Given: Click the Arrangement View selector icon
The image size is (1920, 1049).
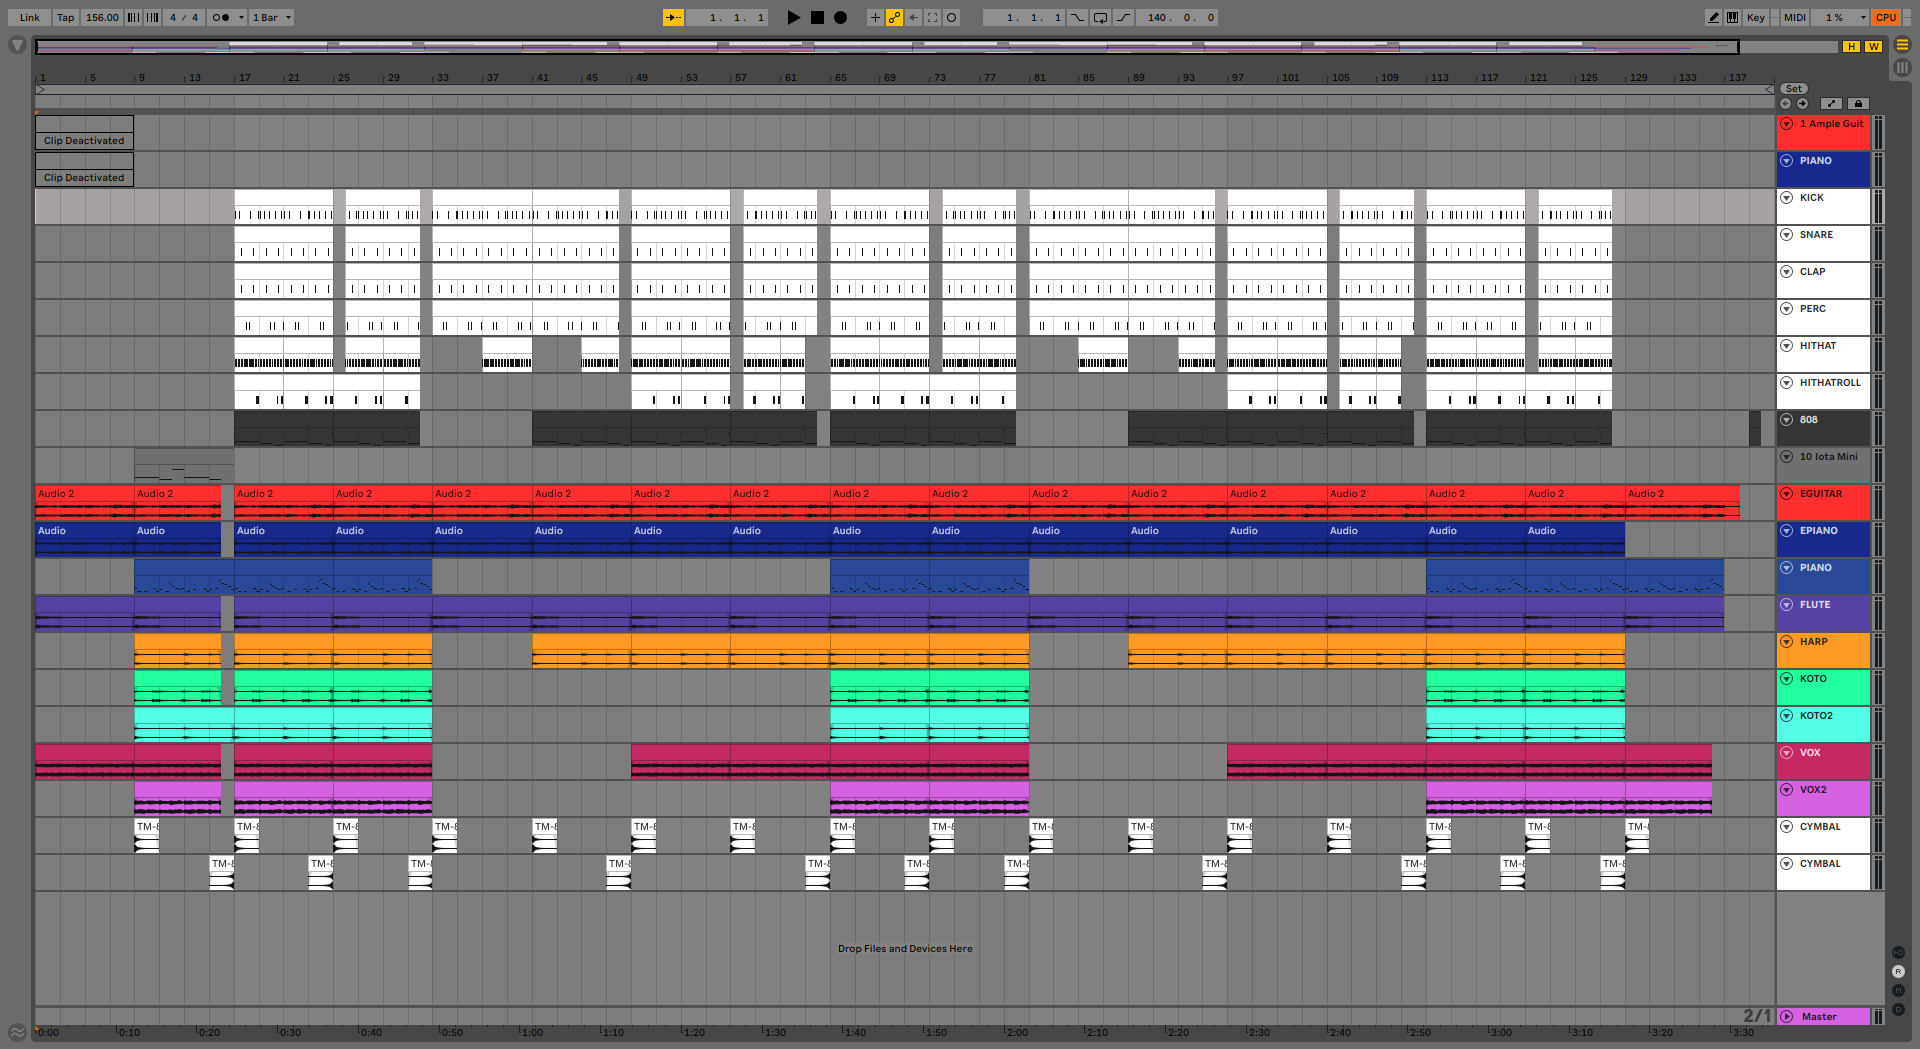Looking at the screenshot, I should pyautogui.click(x=1902, y=45).
